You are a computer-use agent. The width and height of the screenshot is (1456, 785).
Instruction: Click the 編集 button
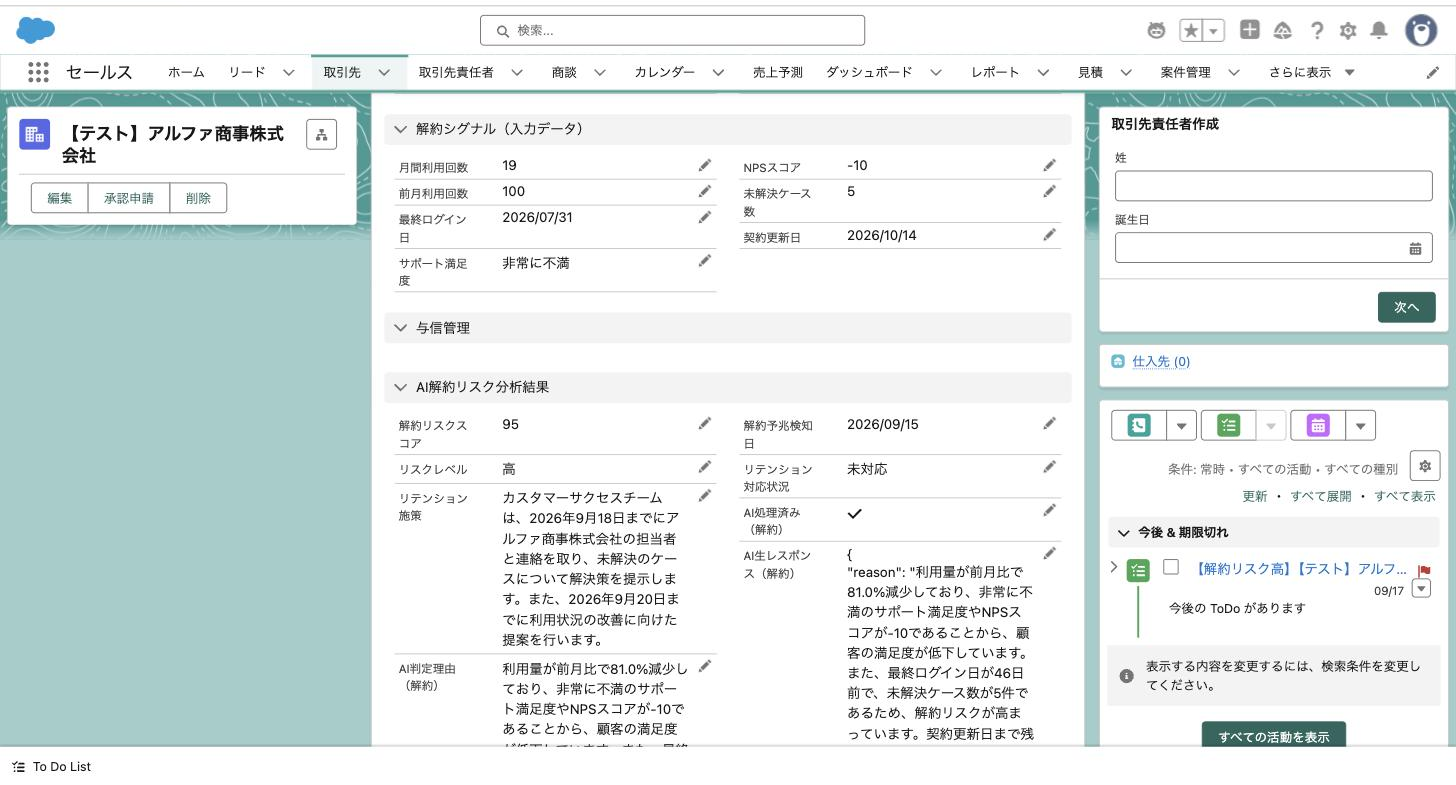click(x=60, y=198)
